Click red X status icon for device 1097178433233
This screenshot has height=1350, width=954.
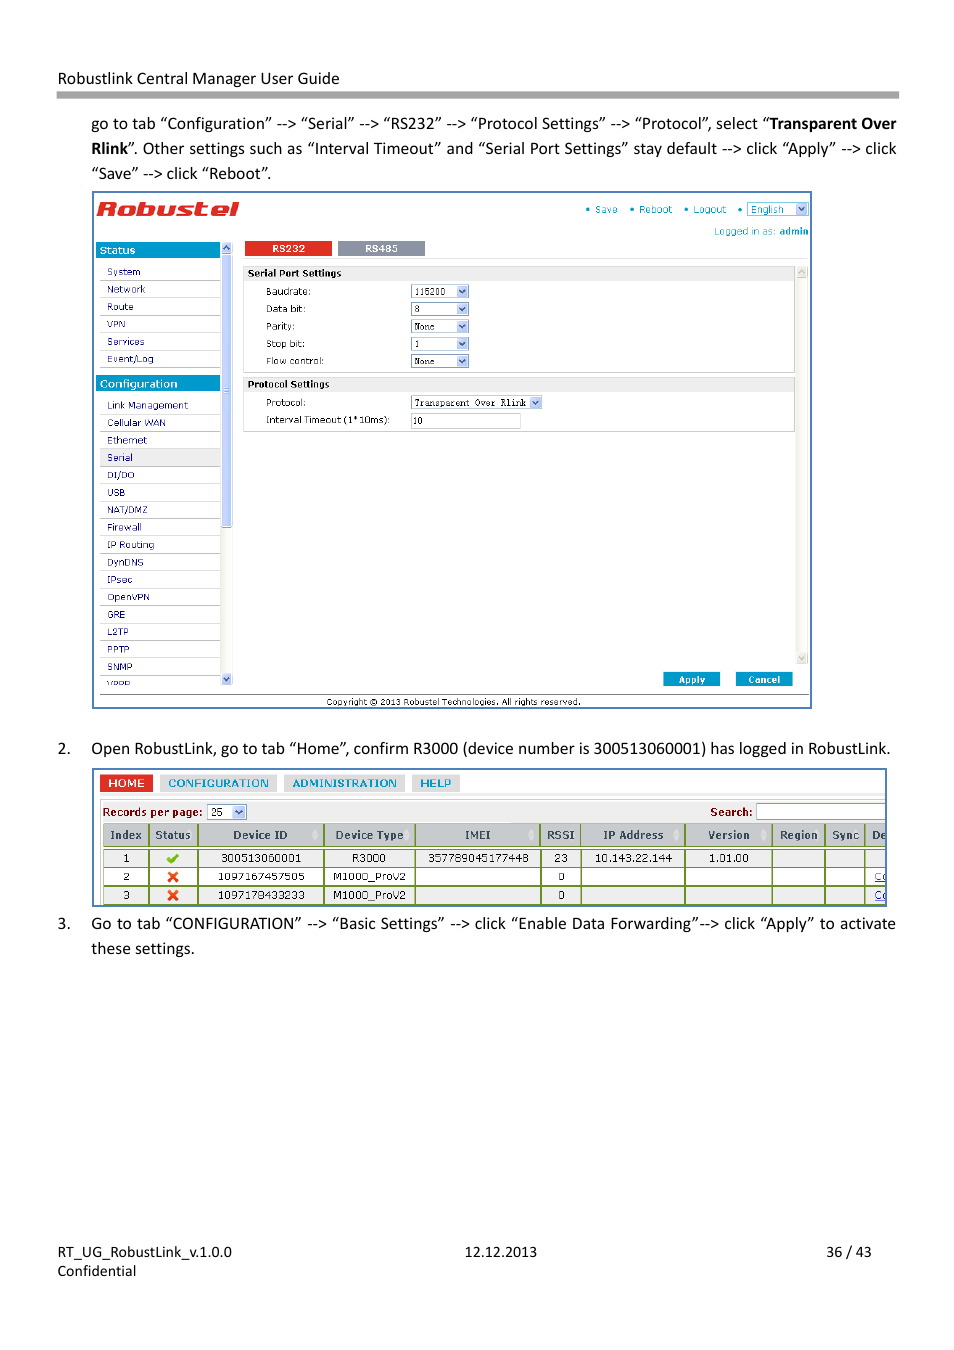point(173,895)
